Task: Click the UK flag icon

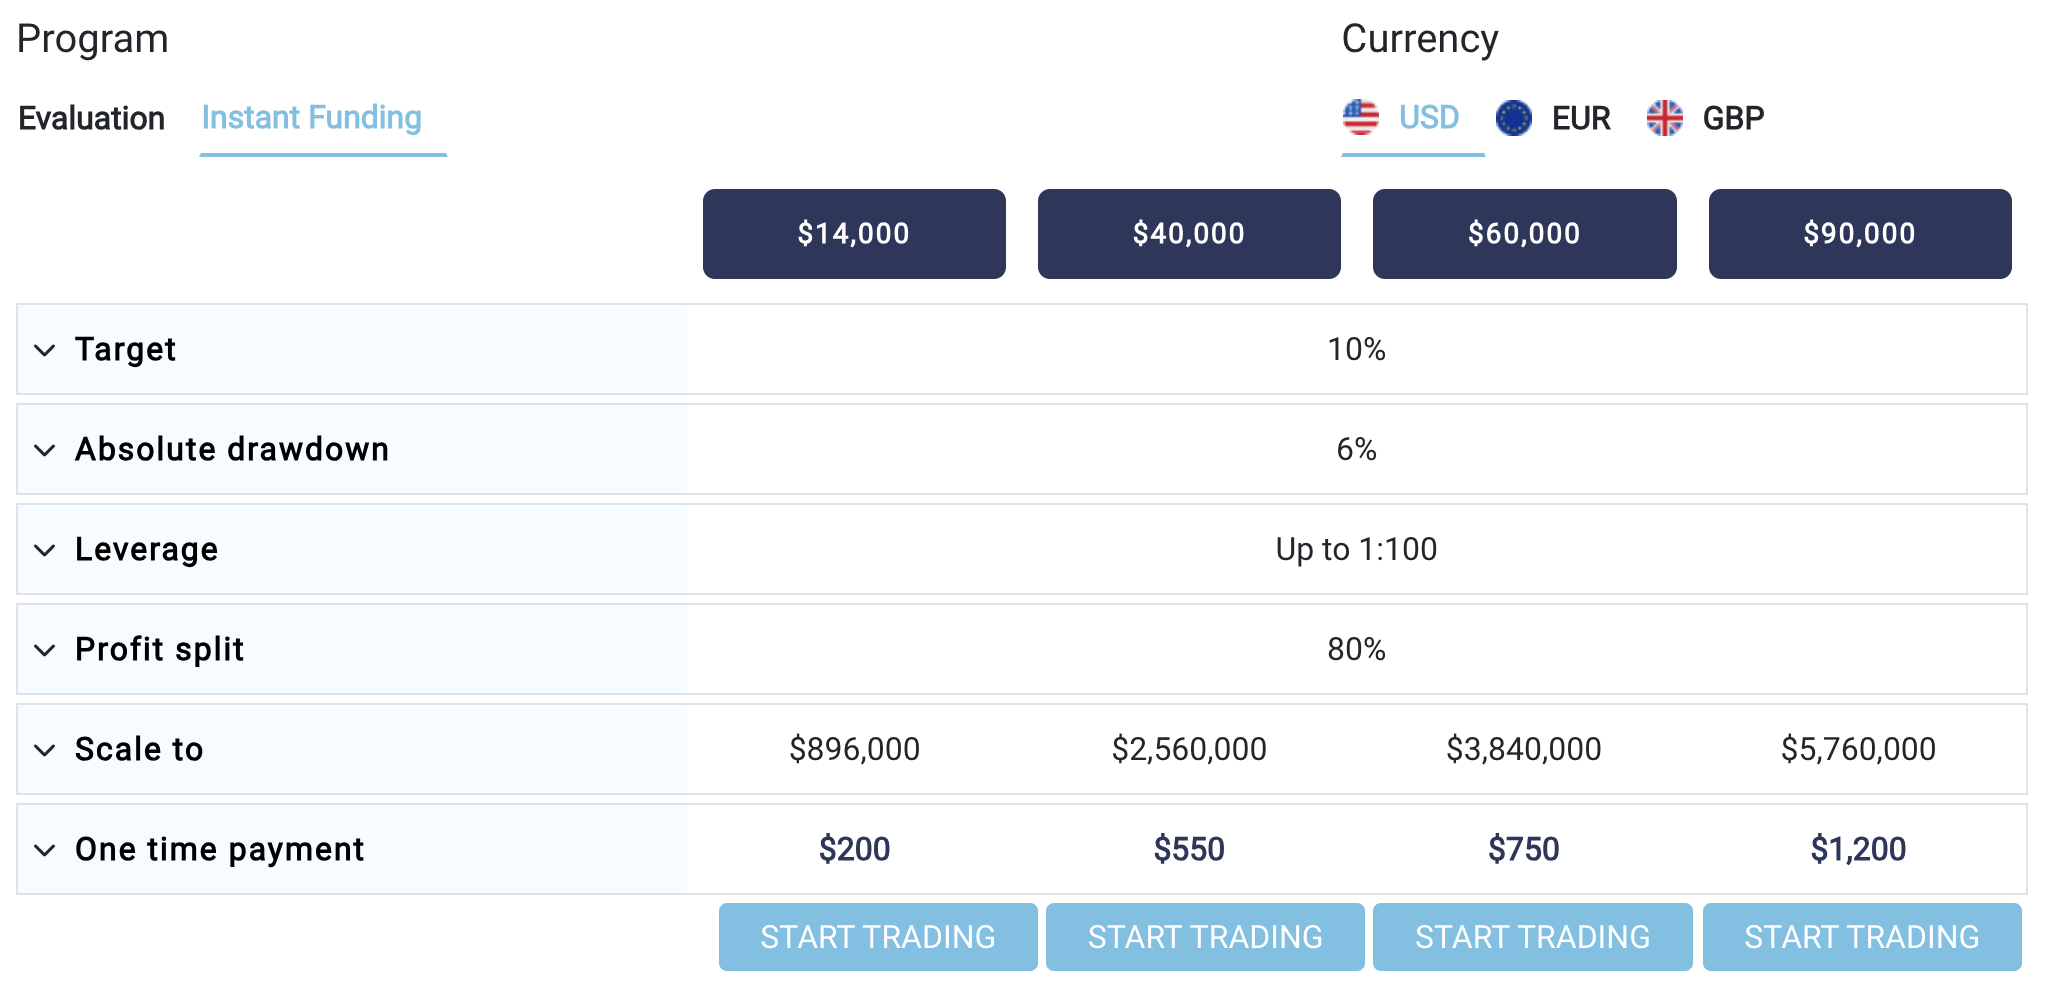Action: coord(1665,117)
